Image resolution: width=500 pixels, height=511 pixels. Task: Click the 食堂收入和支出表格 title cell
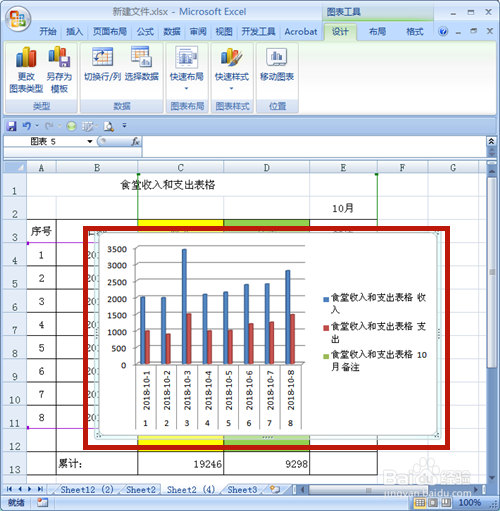168,185
